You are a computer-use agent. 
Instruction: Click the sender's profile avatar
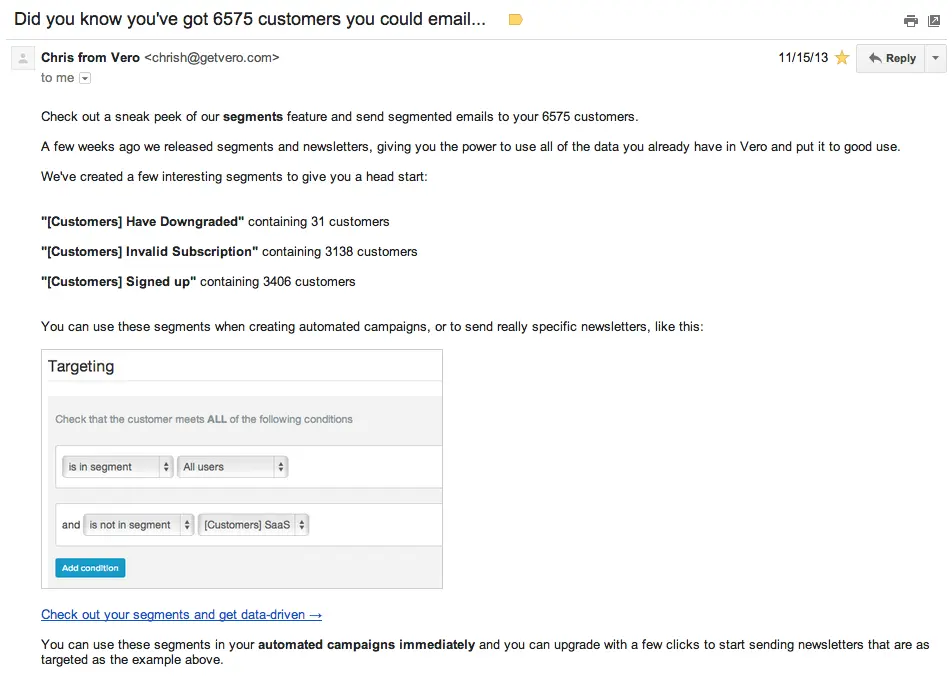(x=22, y=59)
